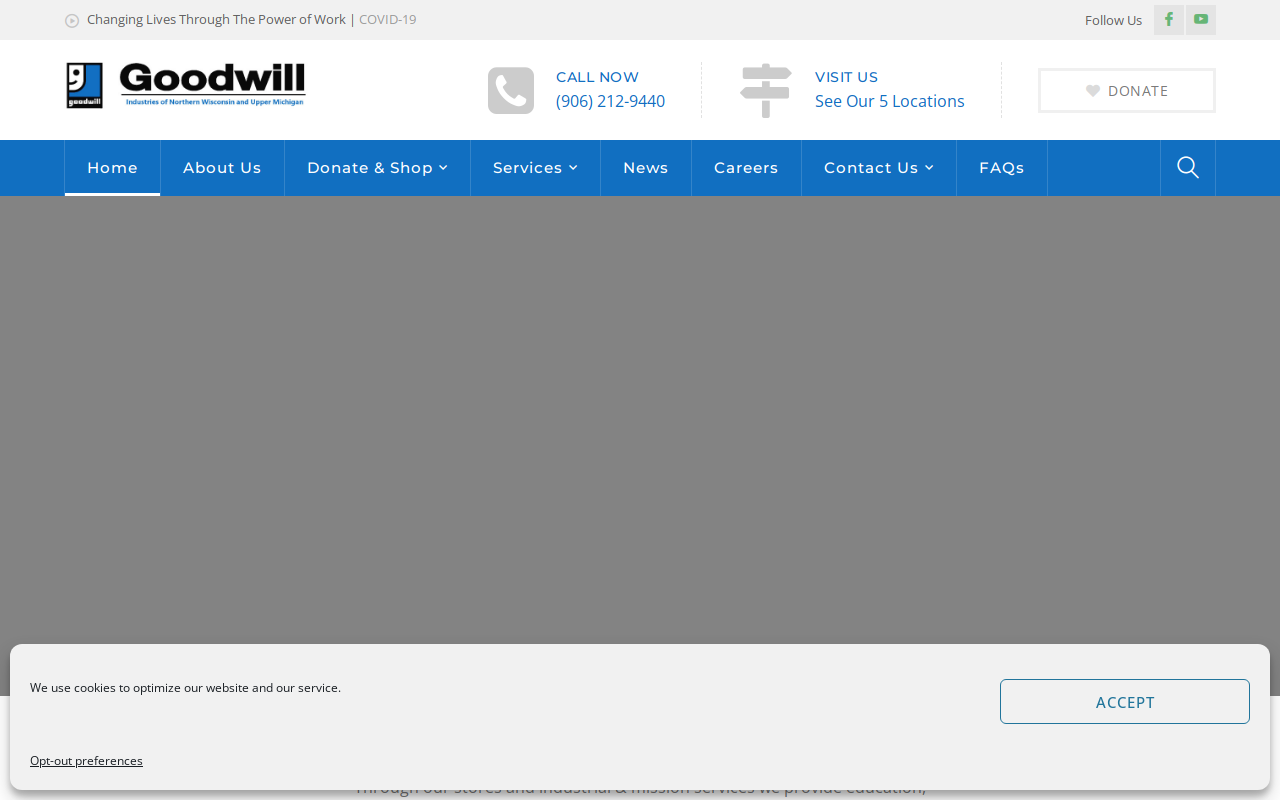Click the cookie message text

(x=185, y=688)
